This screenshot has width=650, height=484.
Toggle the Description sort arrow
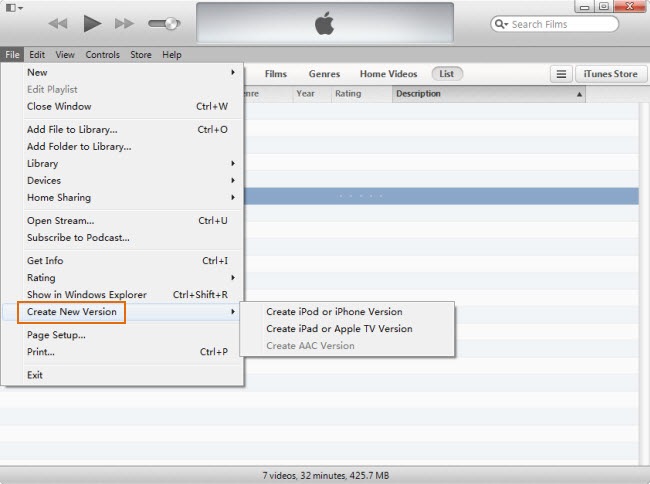pyautogui.click(x=579, y=94)
